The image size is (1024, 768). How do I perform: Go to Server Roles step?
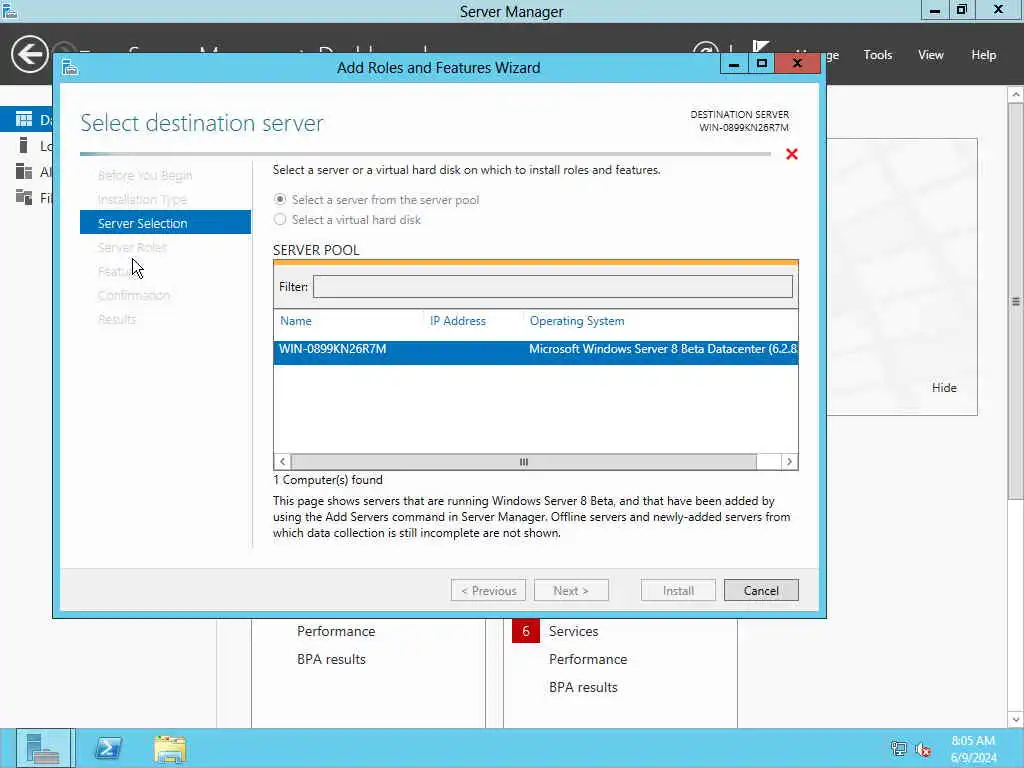(133, 247)
